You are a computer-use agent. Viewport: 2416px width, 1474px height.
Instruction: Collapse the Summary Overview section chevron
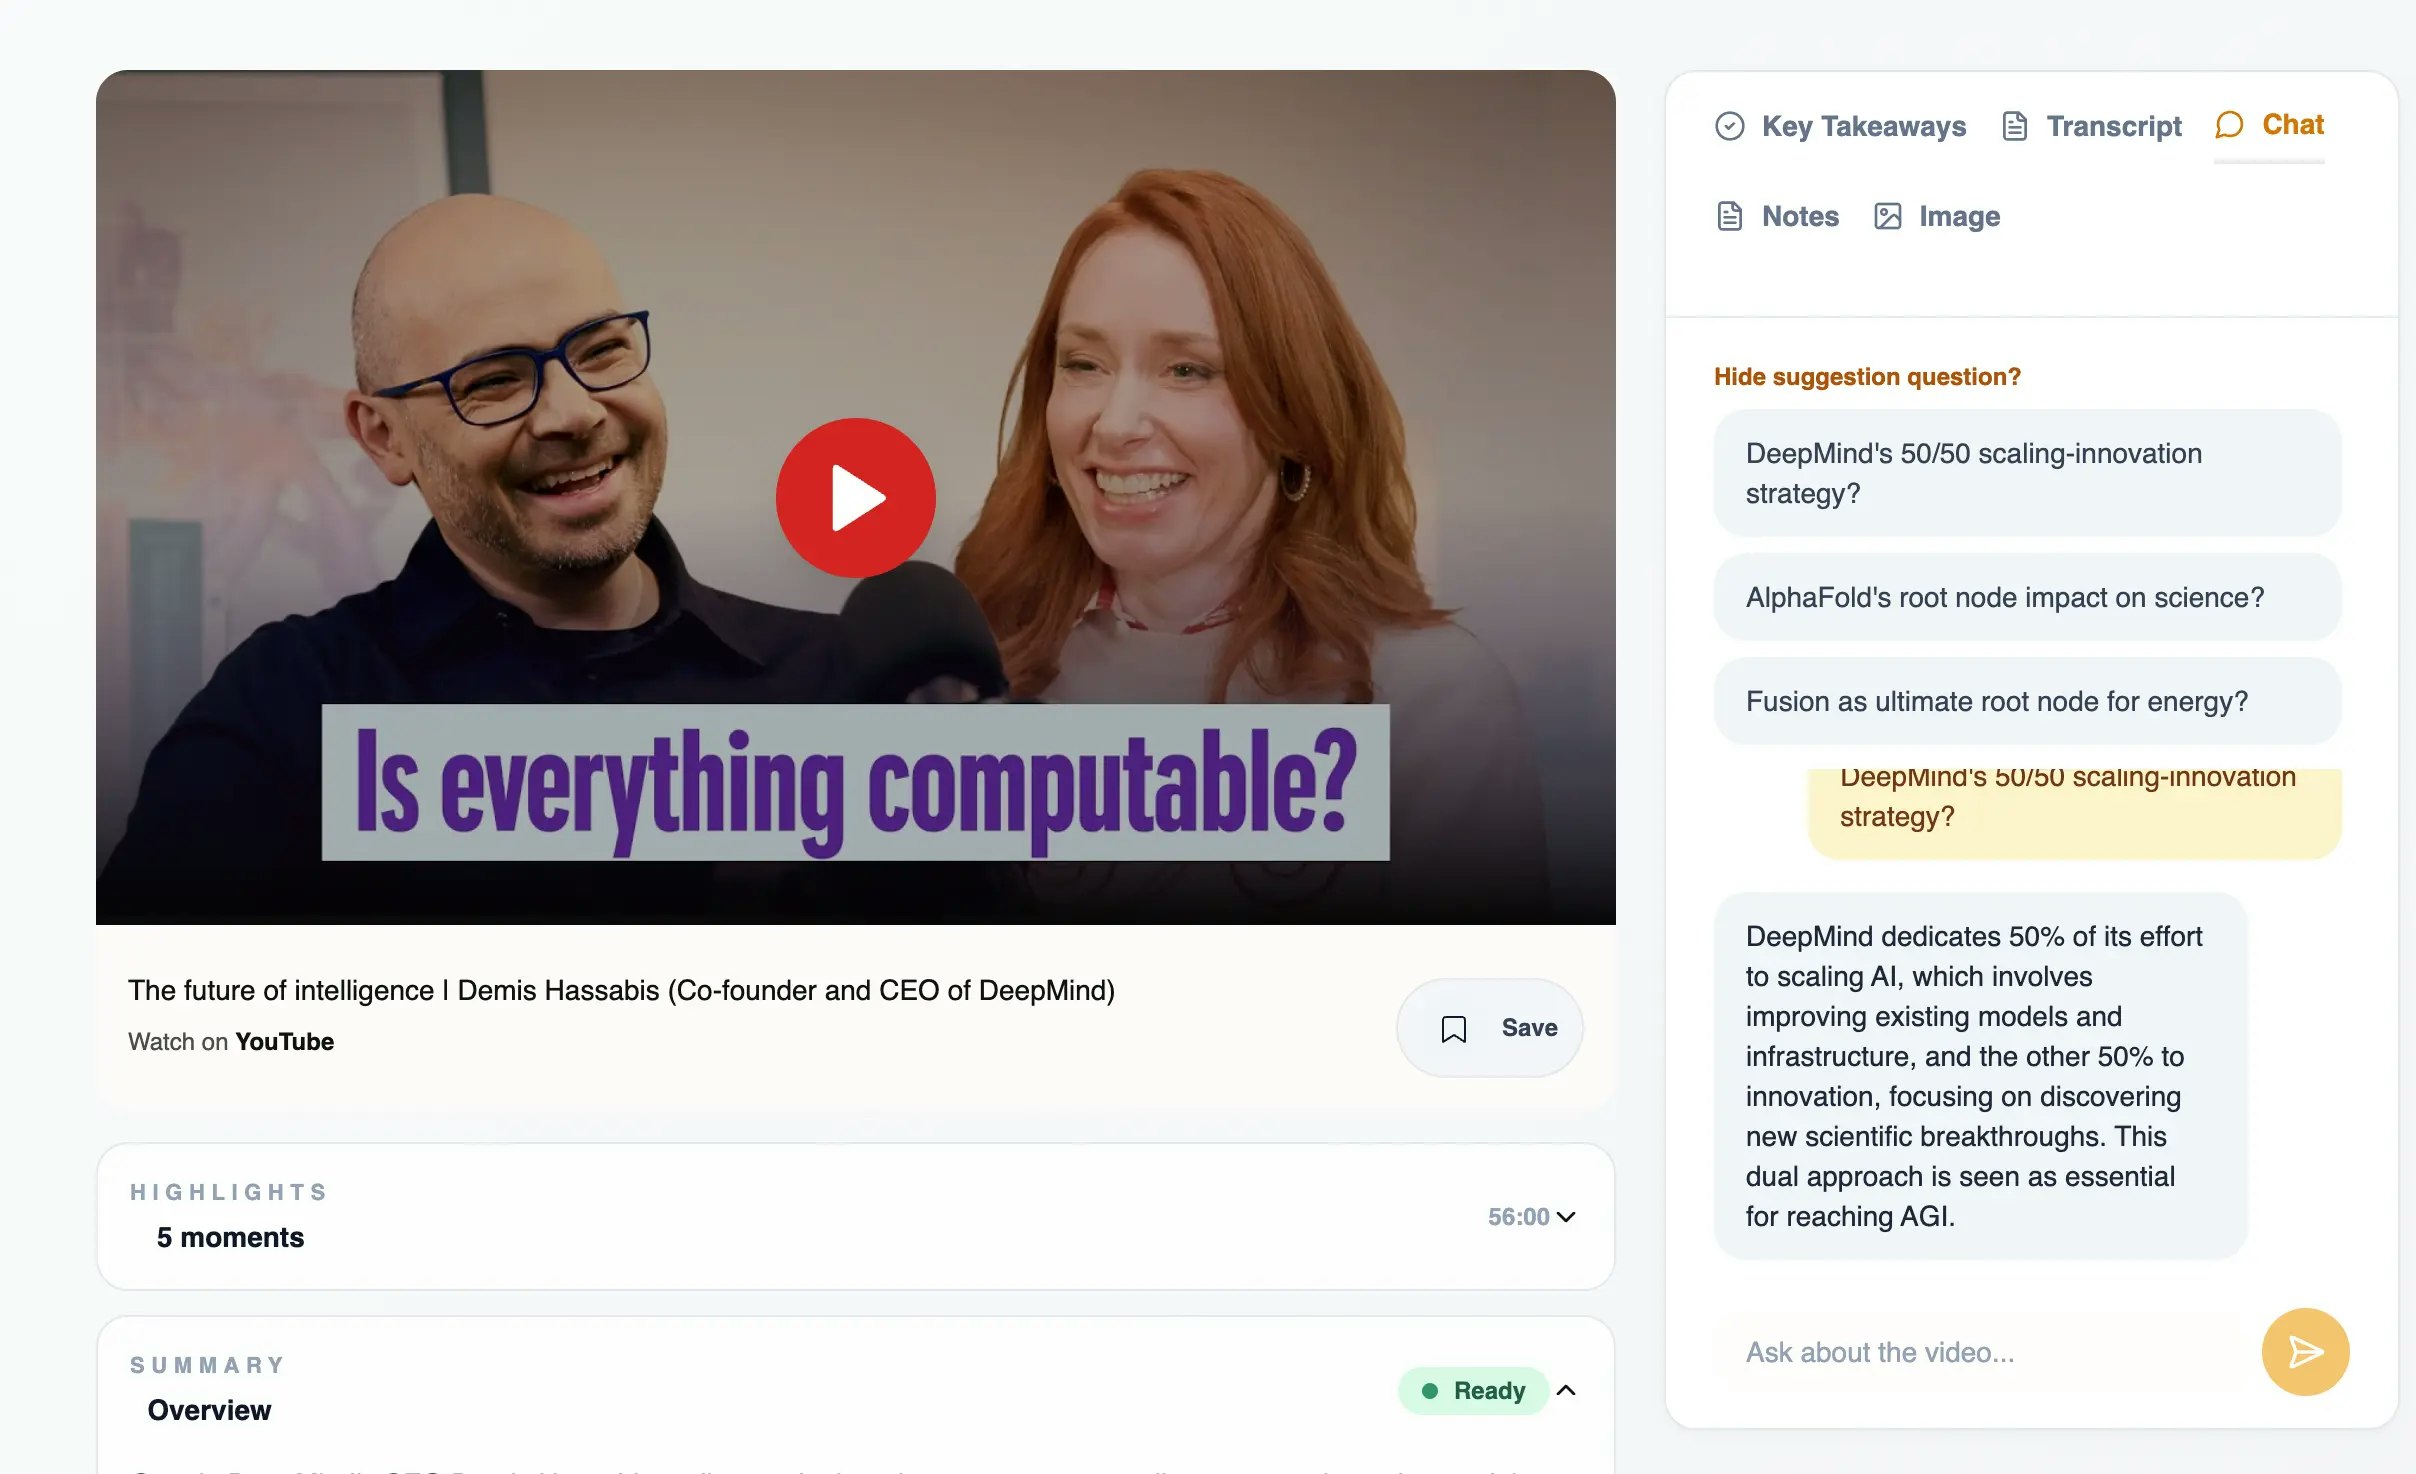pos(1567,1390)
